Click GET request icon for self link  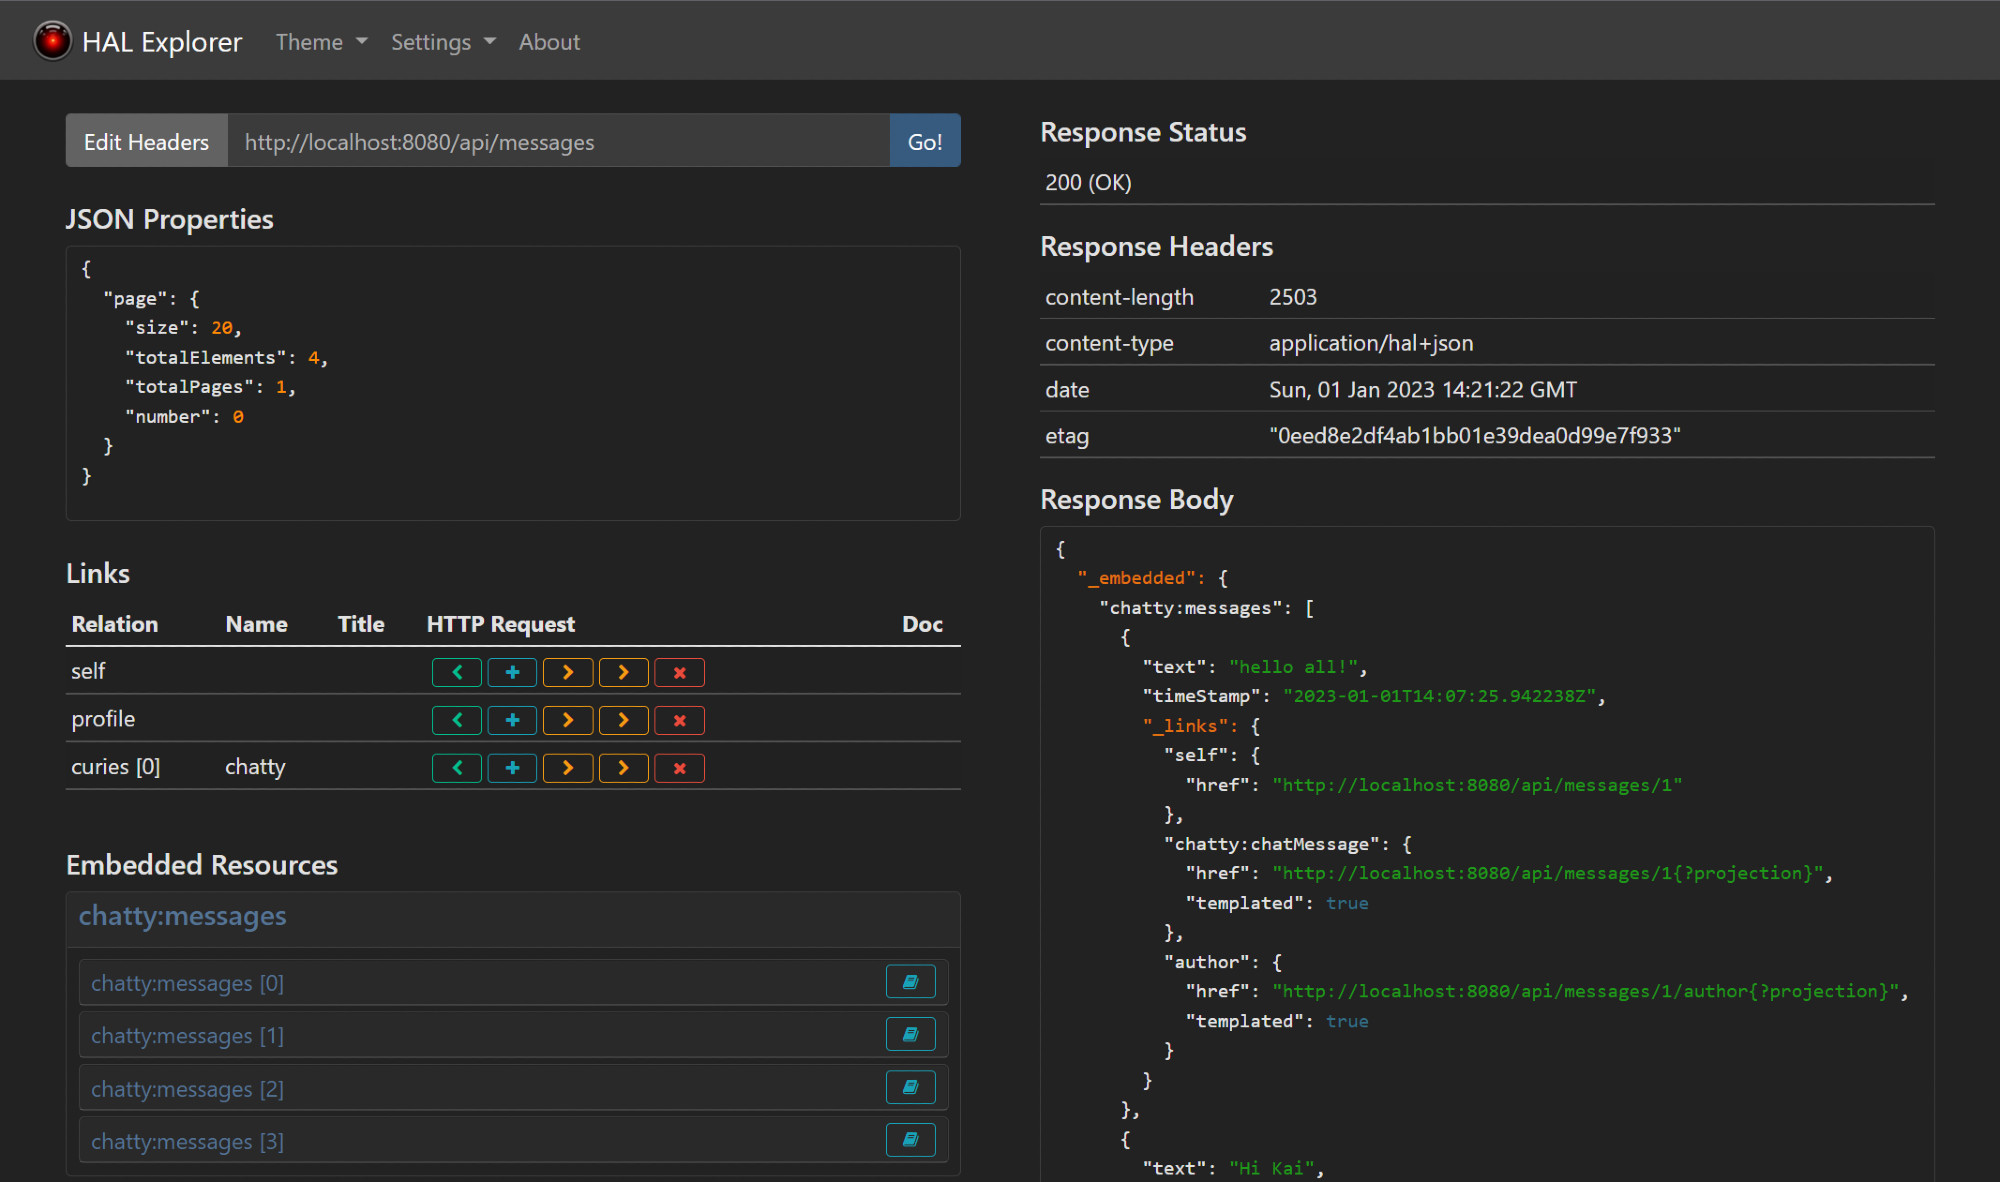tap(457, 673)
